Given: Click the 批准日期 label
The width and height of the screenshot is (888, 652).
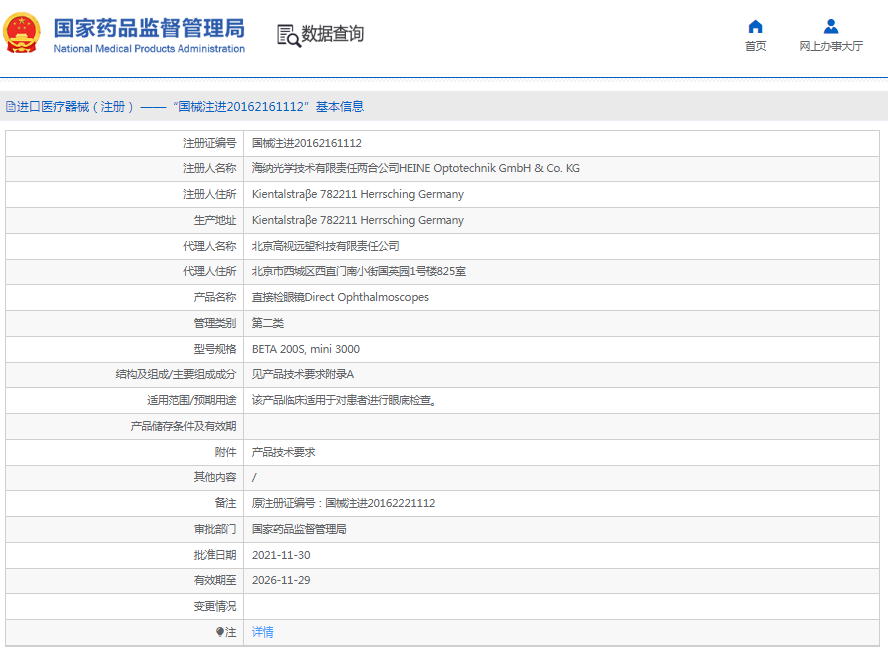Looking at the screenshot, I should [x=215, y=556].
